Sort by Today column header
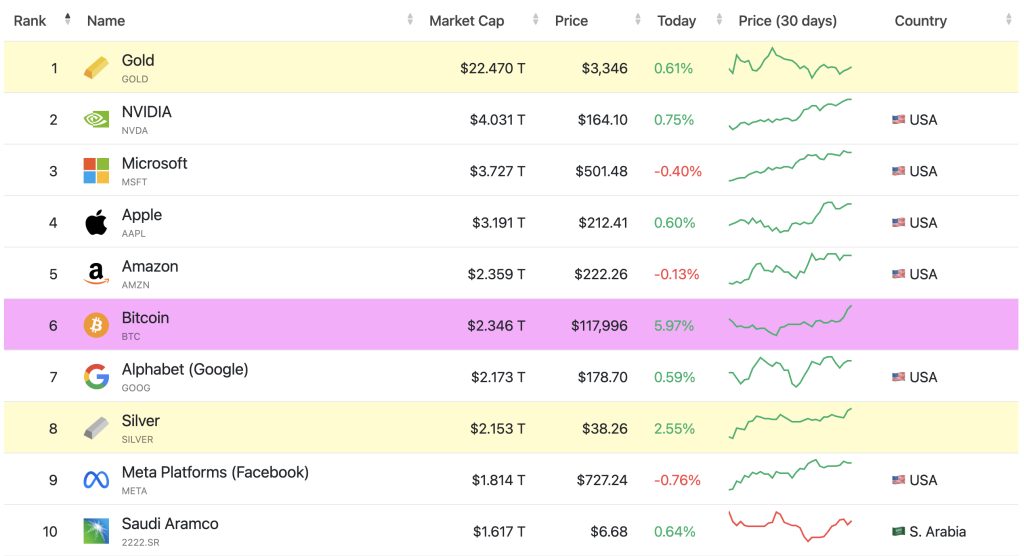 click(676, 21)
